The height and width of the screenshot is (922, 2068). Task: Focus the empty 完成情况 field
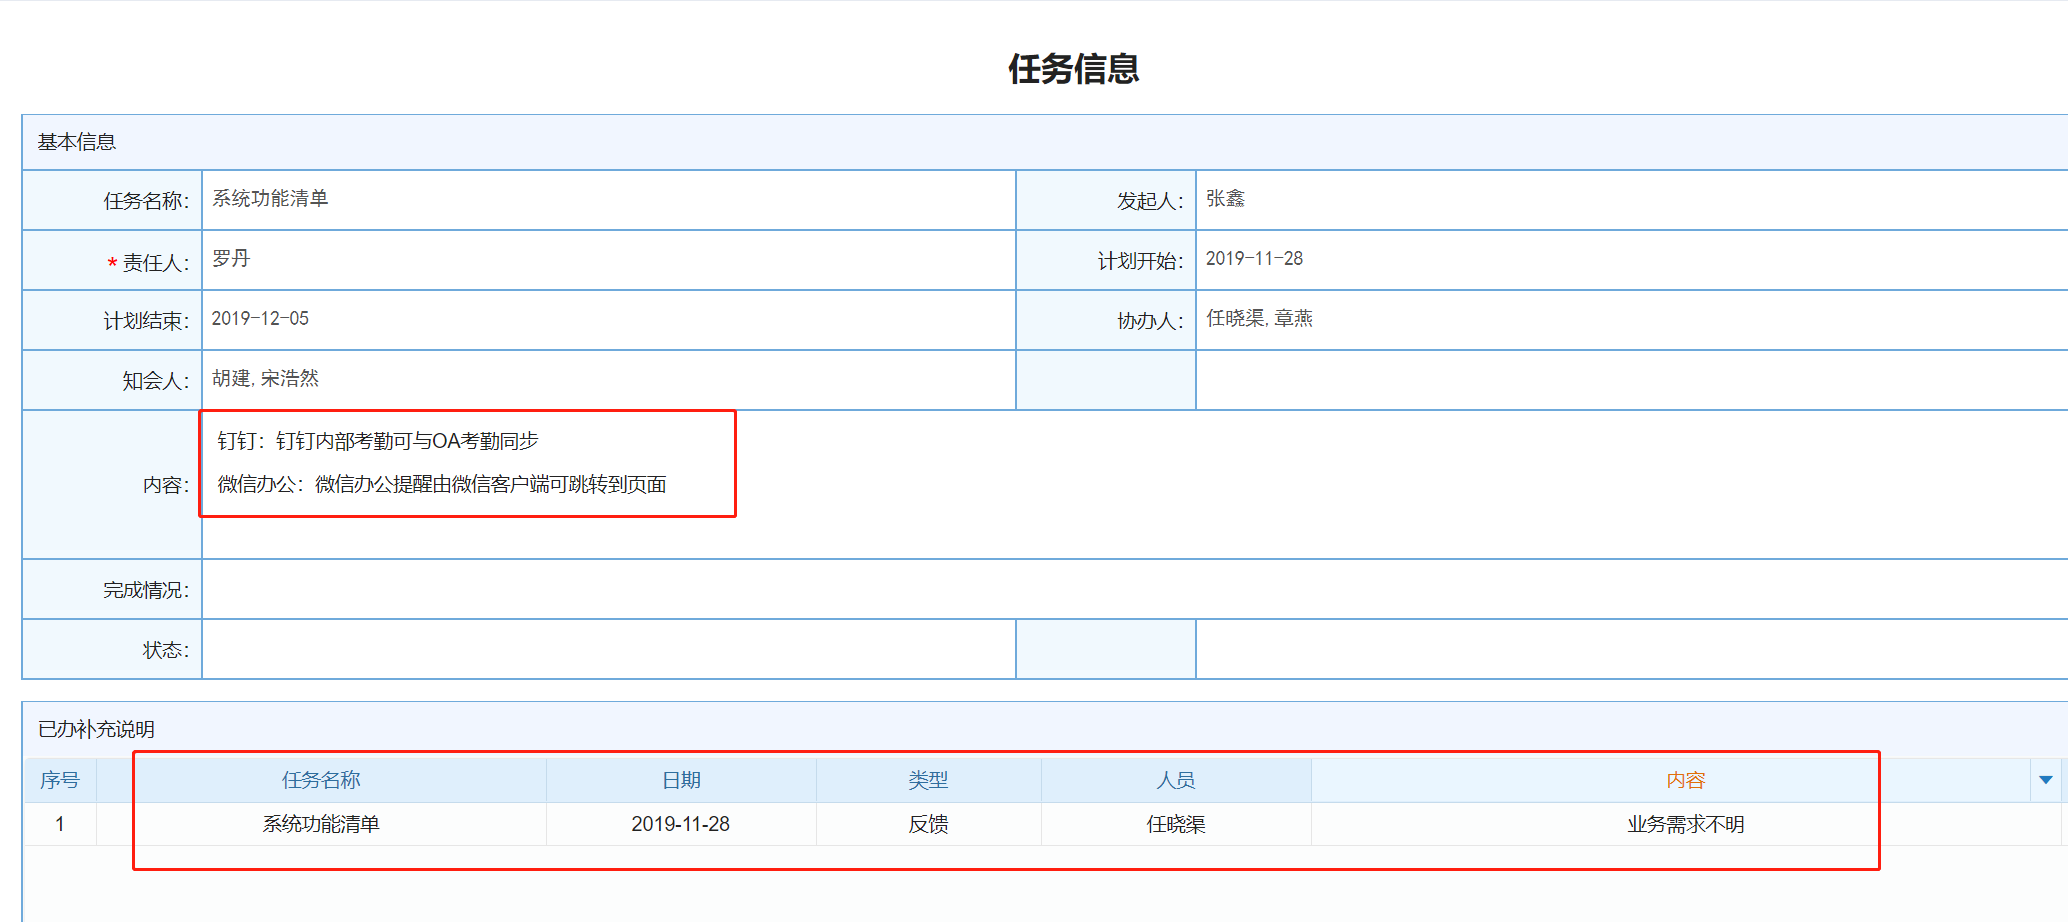pos(1130,590)
